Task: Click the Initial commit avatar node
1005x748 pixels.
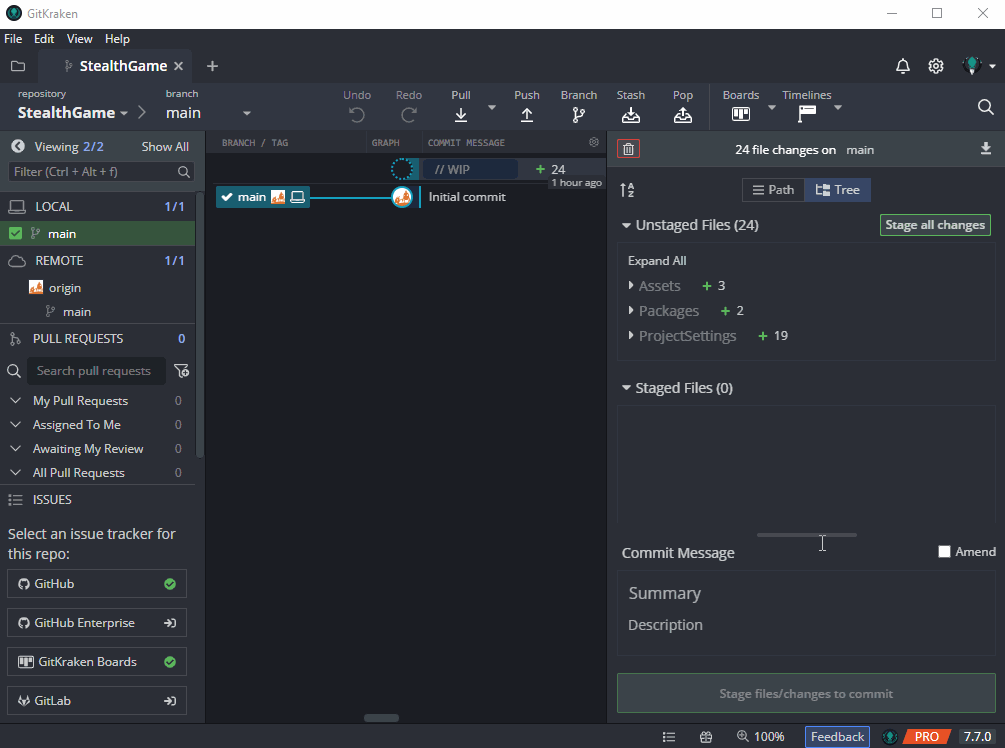Action: pos(402,197)
